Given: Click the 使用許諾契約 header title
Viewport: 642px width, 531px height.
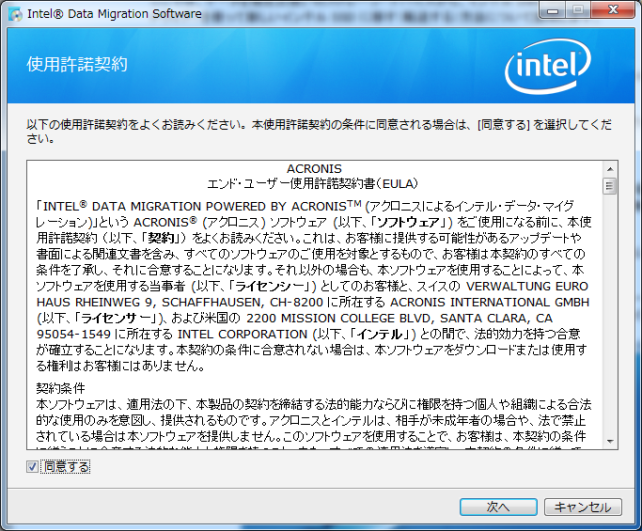Looking at the screenshot, I should (x=77, y=64).
